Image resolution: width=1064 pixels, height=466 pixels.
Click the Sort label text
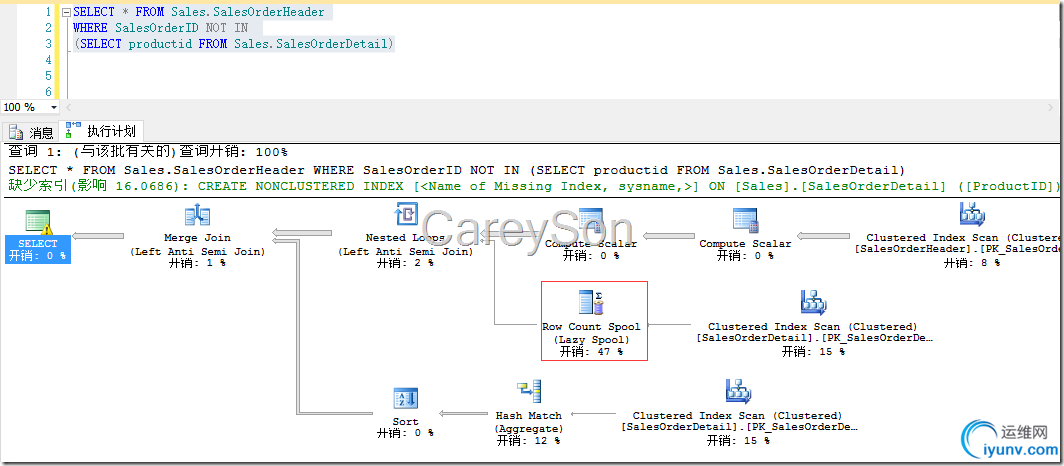tap(406, 421)
